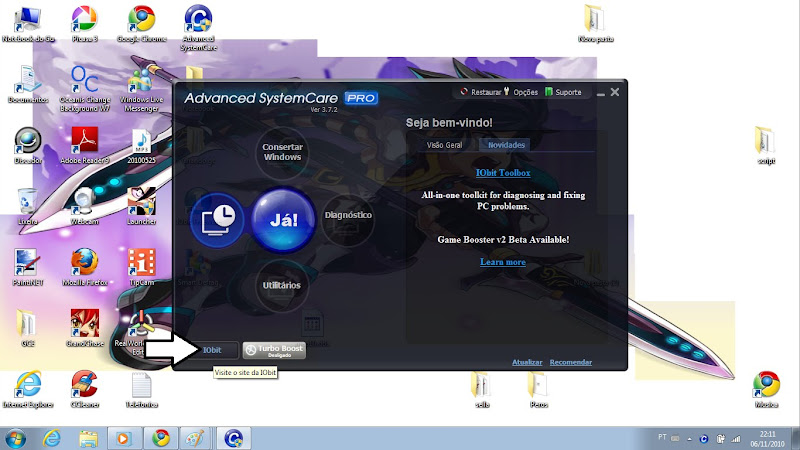Open the Windows Start menu
The image size is (800, 450).
tap(15, 438)
